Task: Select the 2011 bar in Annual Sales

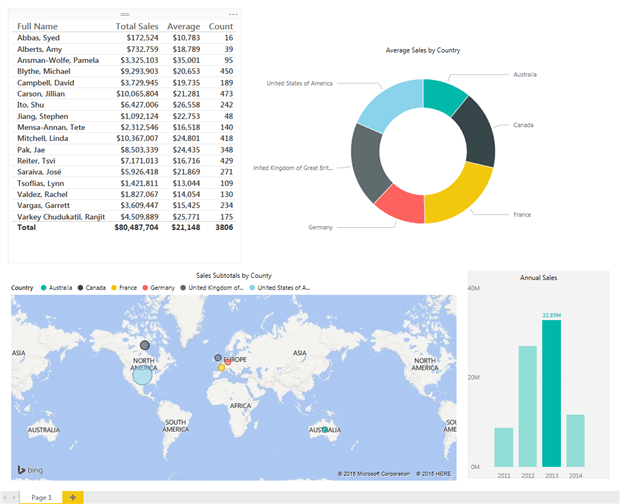Action: pos(504,447)
